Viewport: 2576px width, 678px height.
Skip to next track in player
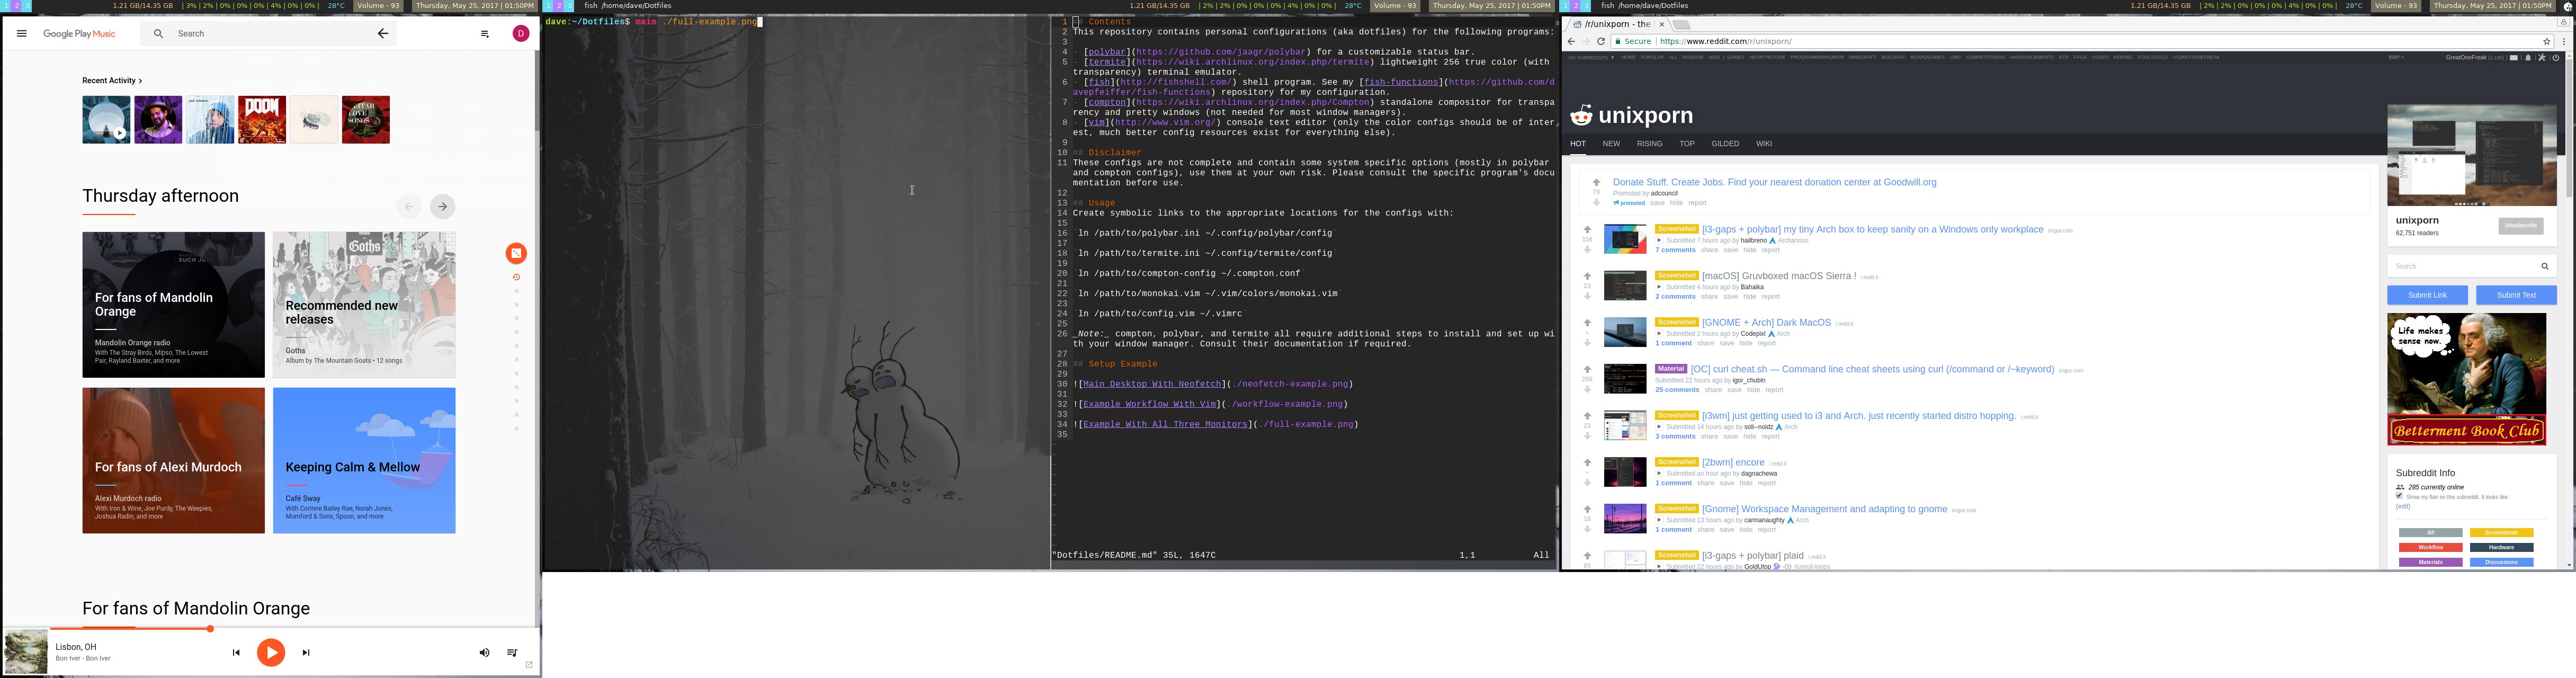(x=306, y=653)
